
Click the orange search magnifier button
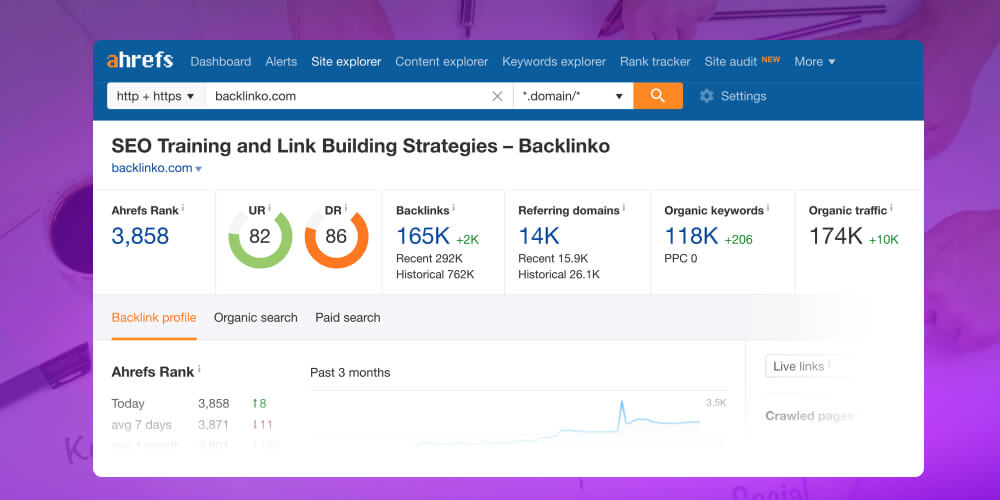658,96
